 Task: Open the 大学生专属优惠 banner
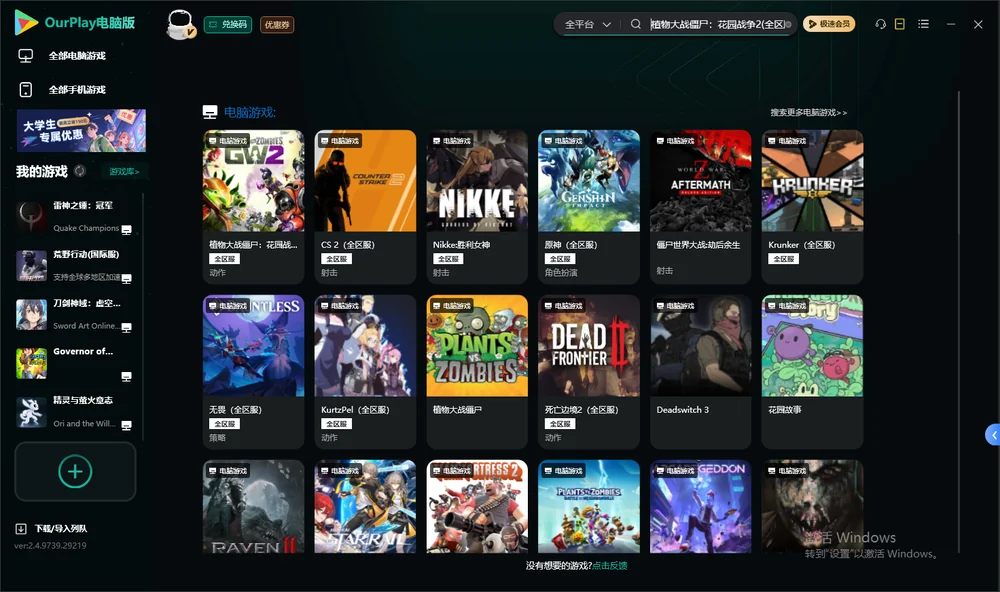click(81, 131)
